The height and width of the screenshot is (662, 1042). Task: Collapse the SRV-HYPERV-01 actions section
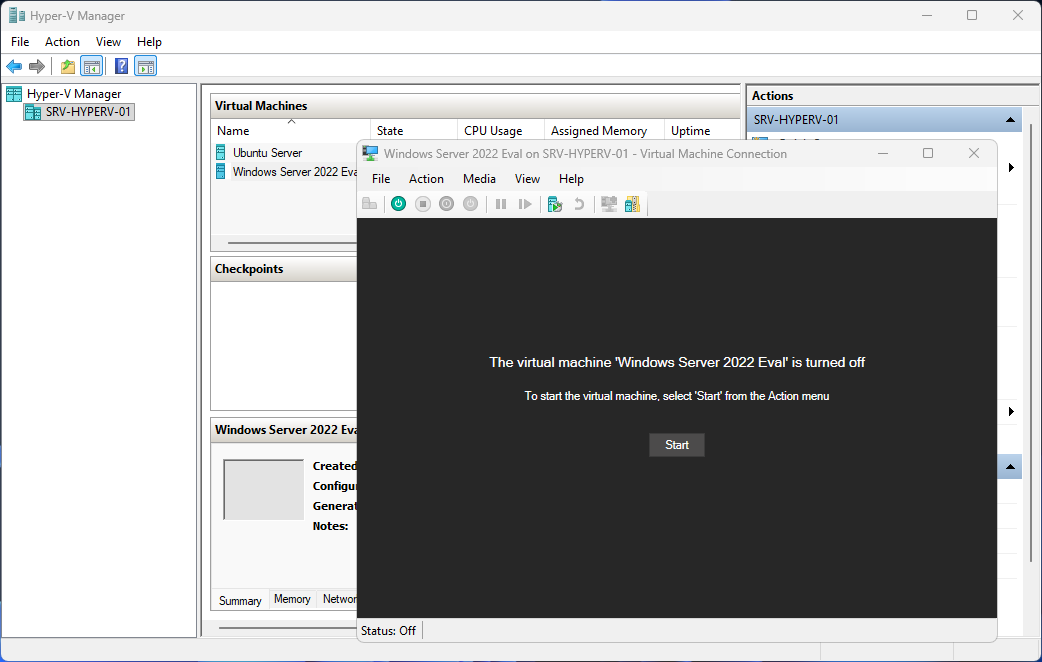(x=1009, y=119)
